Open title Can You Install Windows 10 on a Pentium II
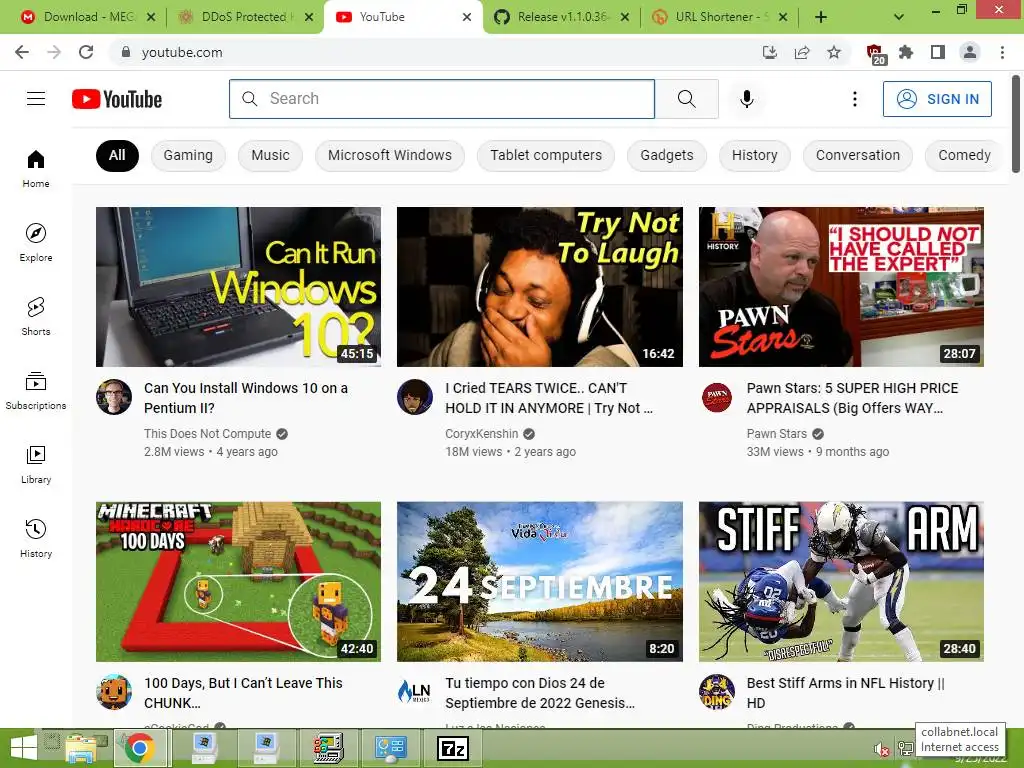The image size is (1024, 768). (x=246, y=398)
